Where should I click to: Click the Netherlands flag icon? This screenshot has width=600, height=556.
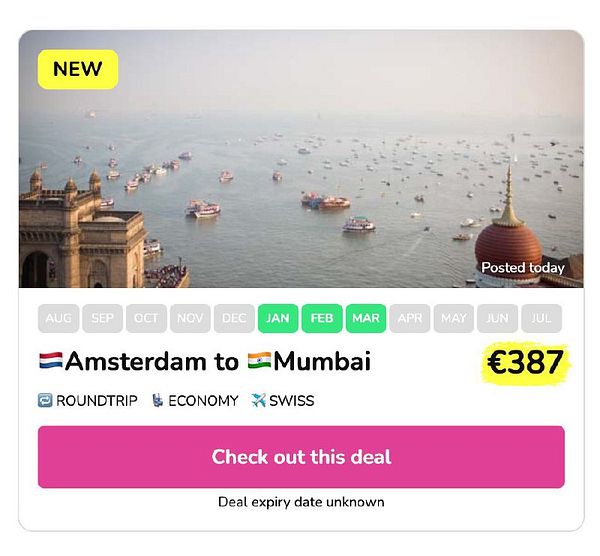tap(51, 361)
